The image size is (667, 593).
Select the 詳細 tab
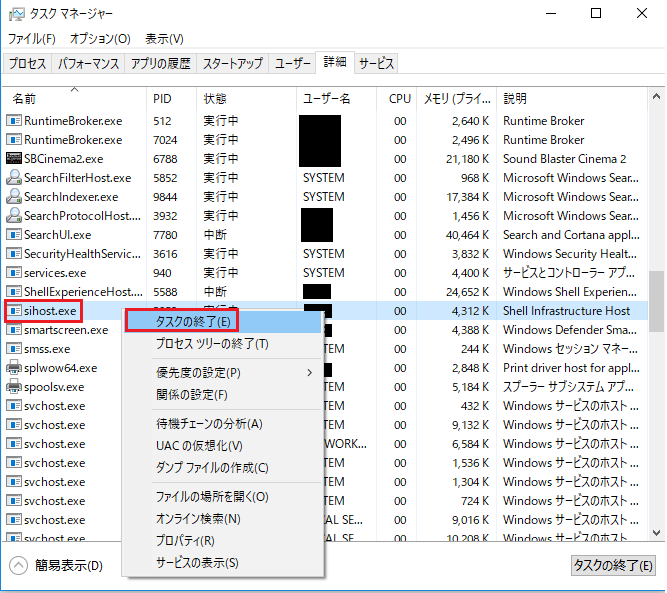(335, 62)
